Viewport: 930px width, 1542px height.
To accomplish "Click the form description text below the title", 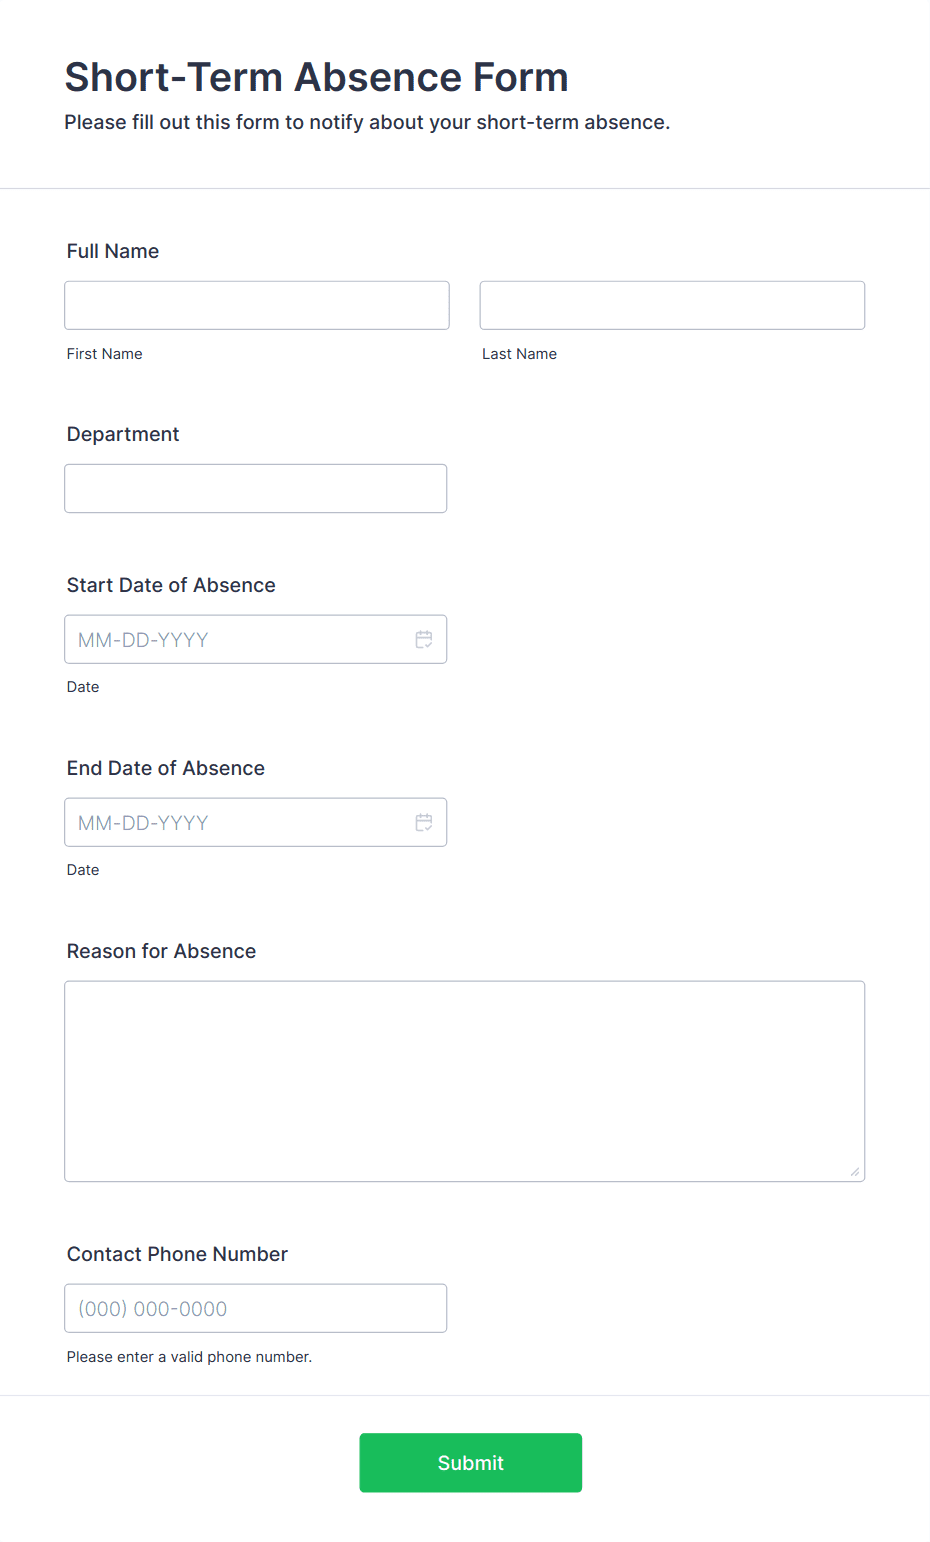I will (367, 121).
